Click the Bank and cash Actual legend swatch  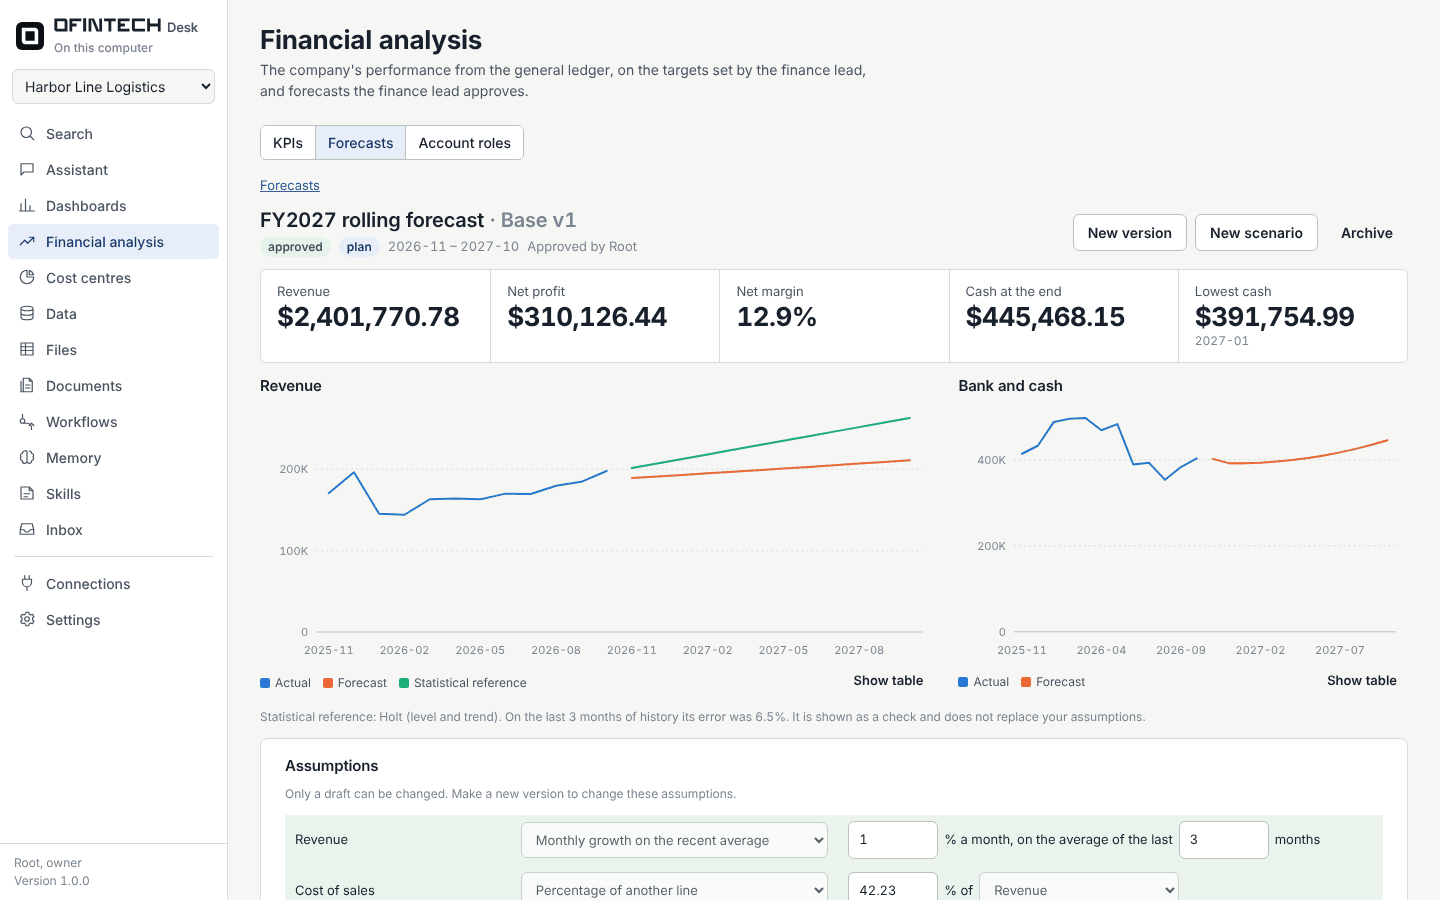pyautogui.click(x=963, y=682)
